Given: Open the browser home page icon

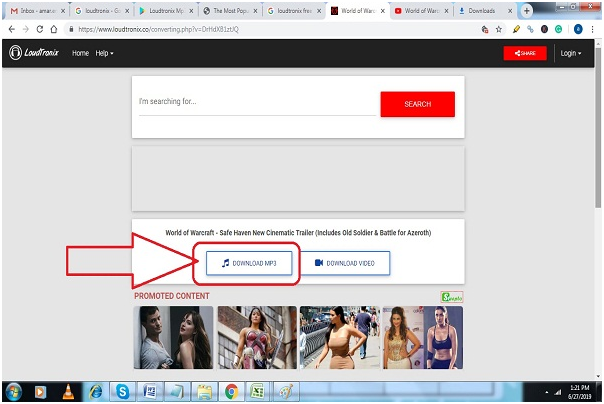Looking at the screenshot, I should click(54, 29).
